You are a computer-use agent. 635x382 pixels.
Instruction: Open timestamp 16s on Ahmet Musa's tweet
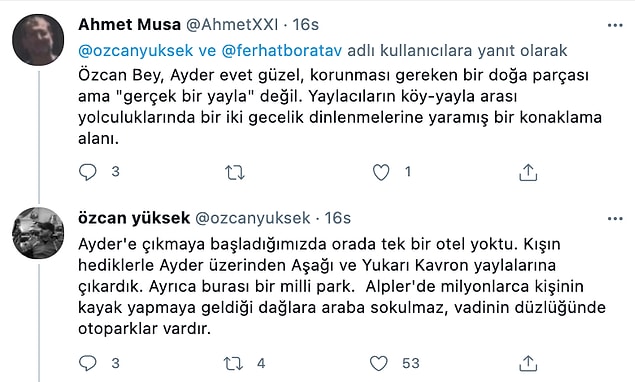point(306,25)
